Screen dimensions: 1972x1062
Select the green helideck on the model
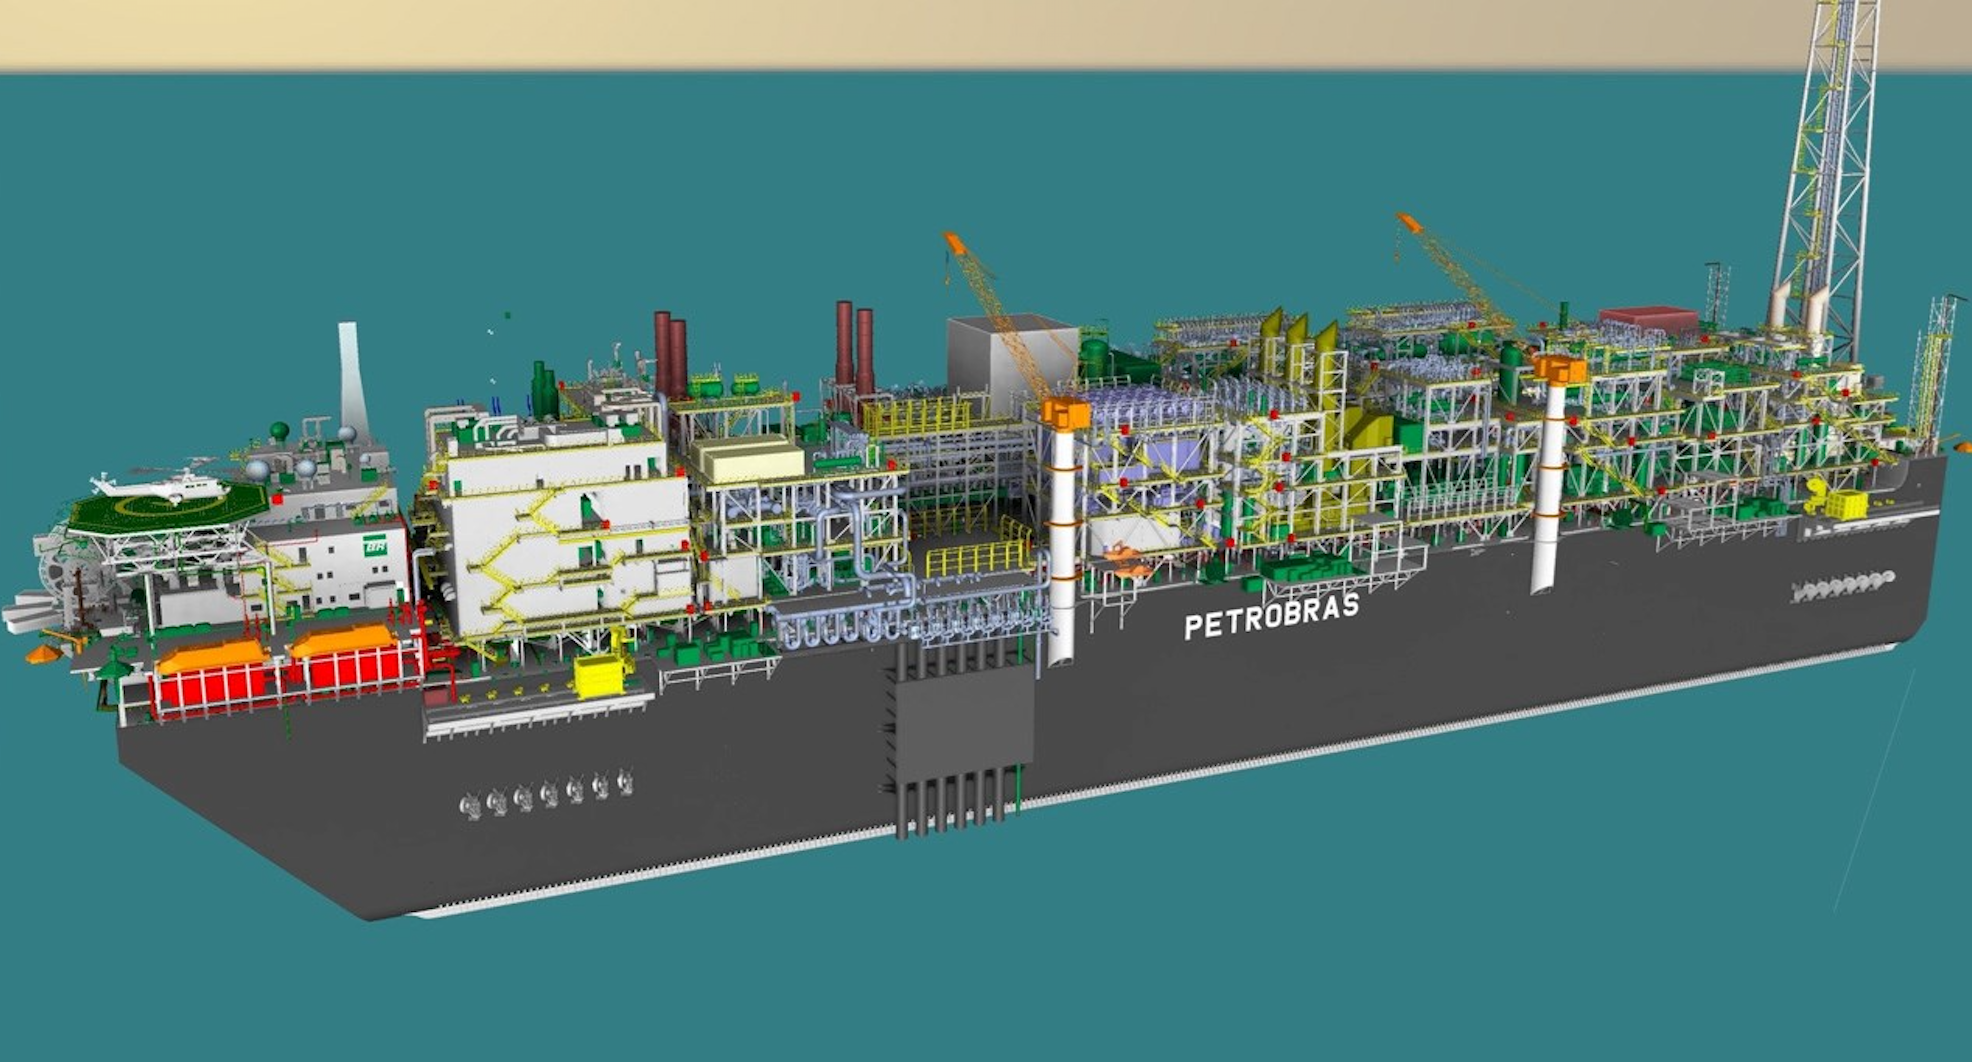[x=168, y=508]
